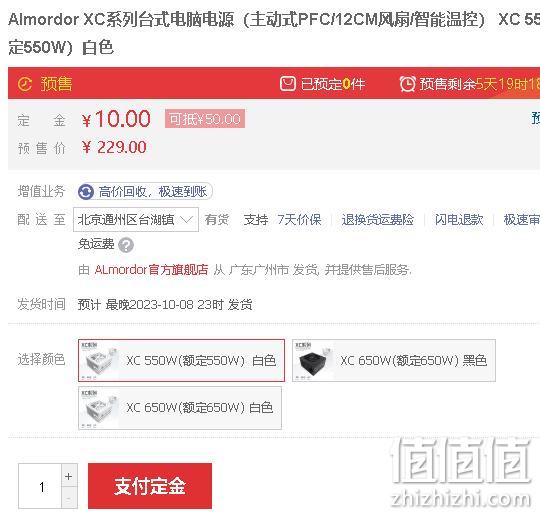The width and height of the screenshot is (540, 516).
Task: Click the presale clock icon
Action: [x=24, y=84]
